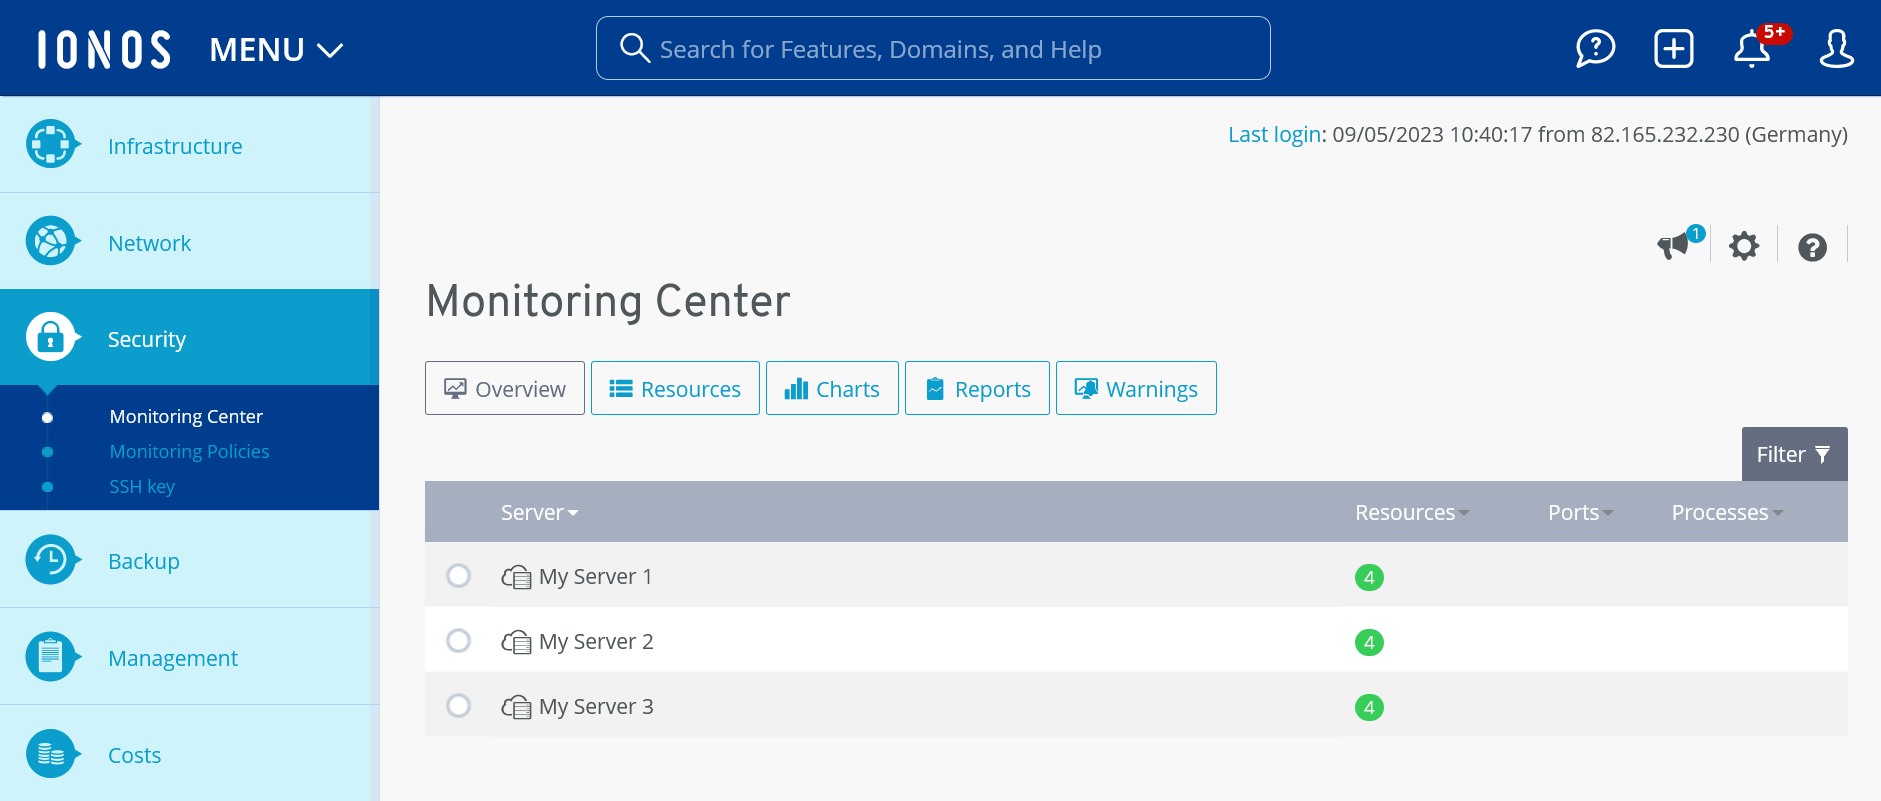The height and width of the screenshot is (801, 1881).
Task: Click the announcements megaphone icon
Action: (x=1673, y=246)
